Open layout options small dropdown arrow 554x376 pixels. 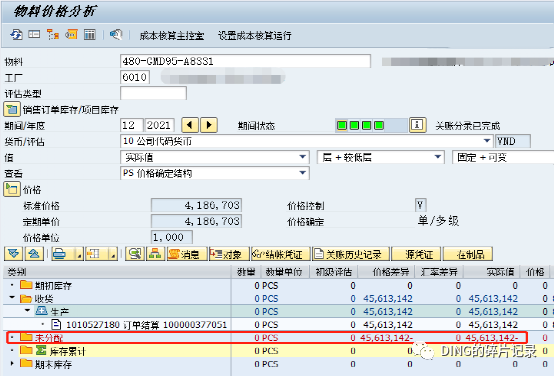[113, 254]
